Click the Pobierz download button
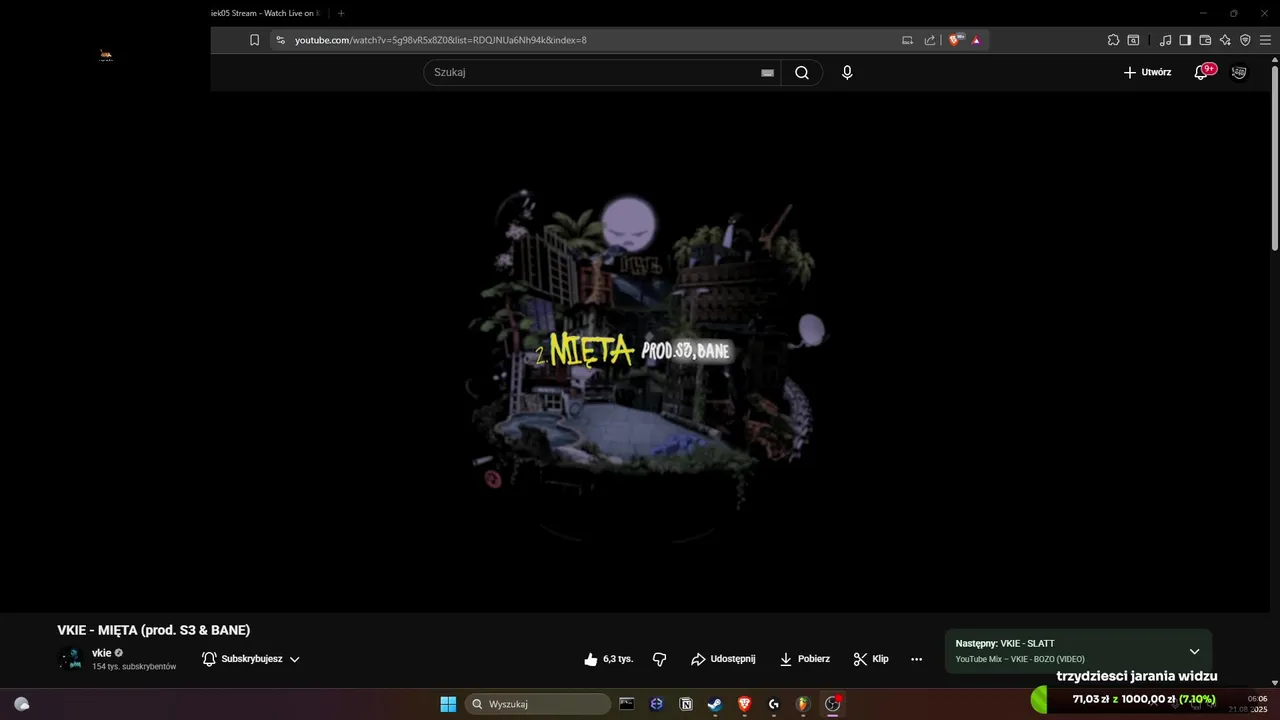Viewport: 1280px width, 720px height. [x=804, y=659]
